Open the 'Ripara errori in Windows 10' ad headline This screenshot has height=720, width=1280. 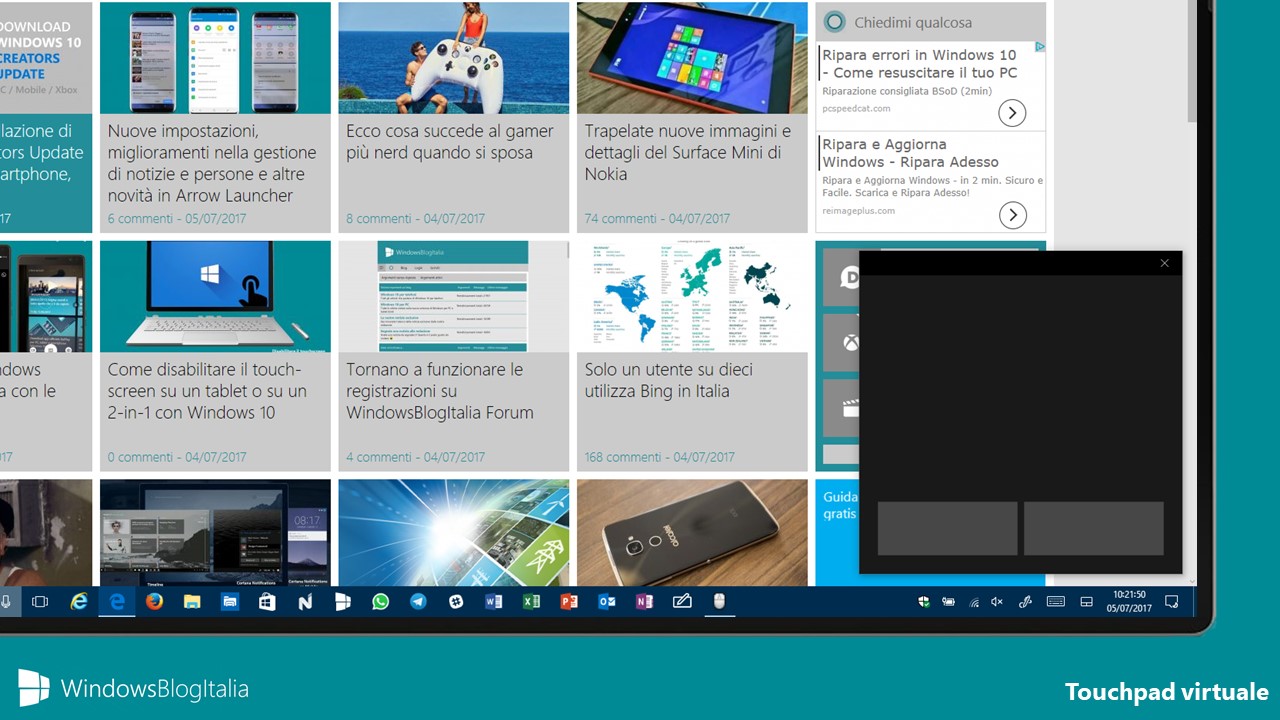[920, 64]
